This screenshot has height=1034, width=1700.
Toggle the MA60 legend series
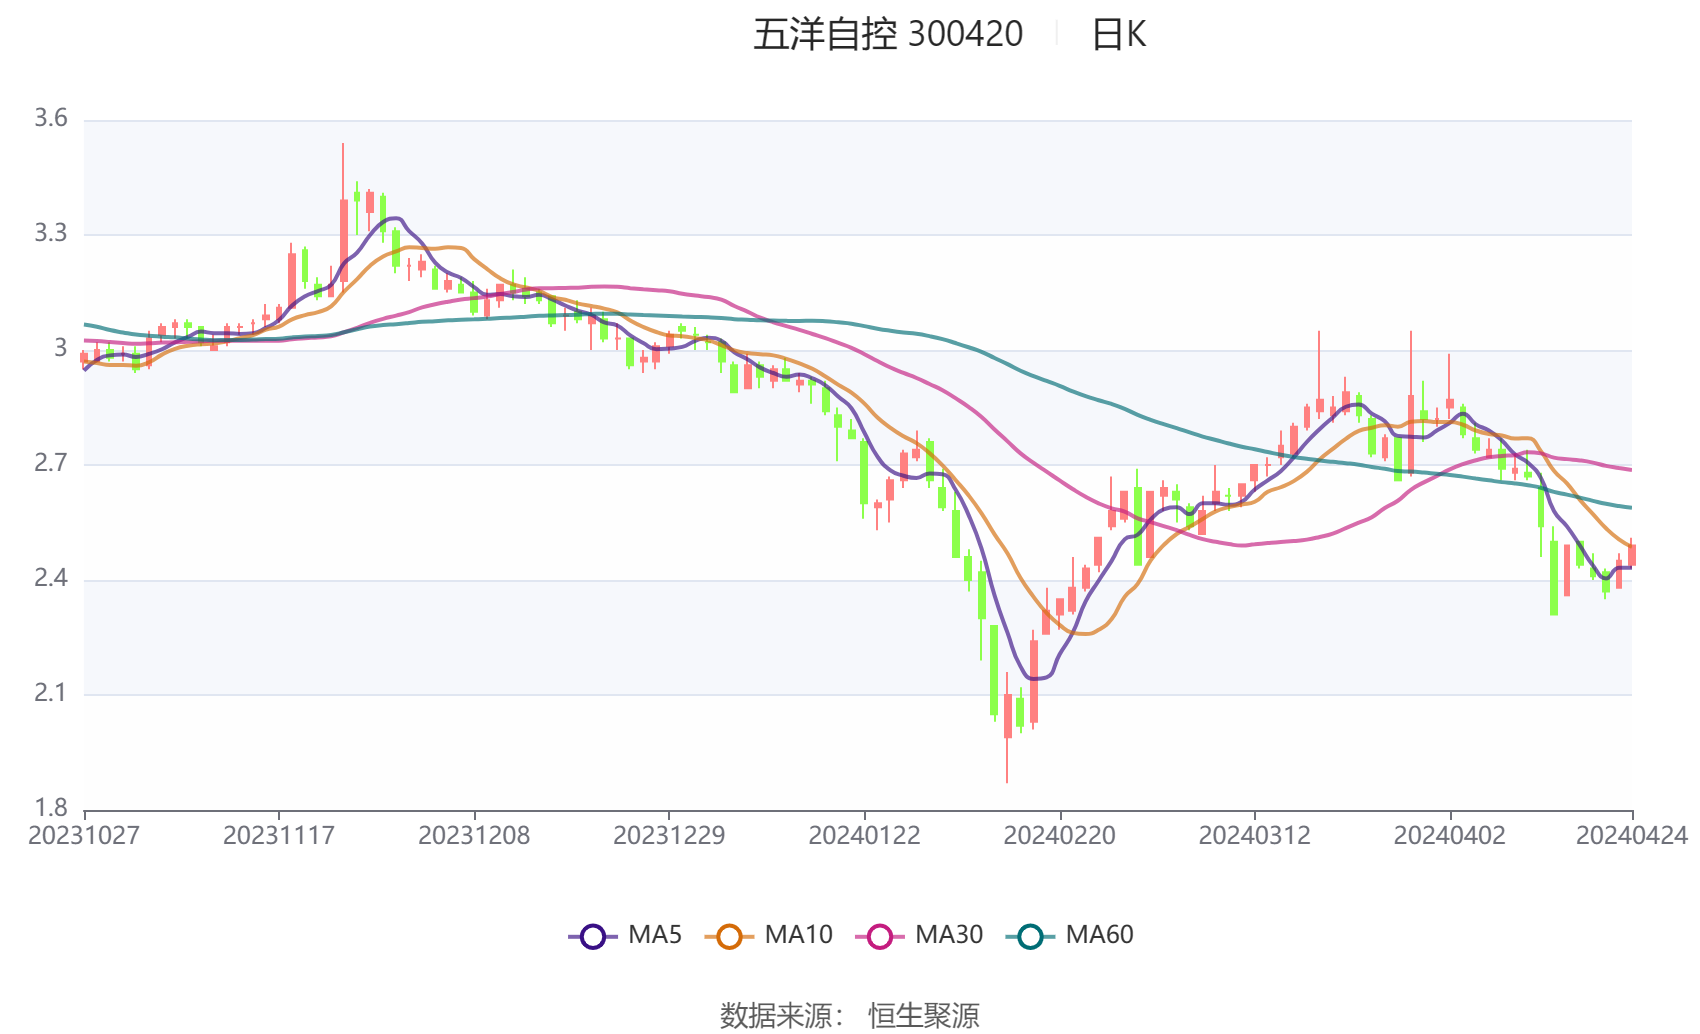(1070, 936)
